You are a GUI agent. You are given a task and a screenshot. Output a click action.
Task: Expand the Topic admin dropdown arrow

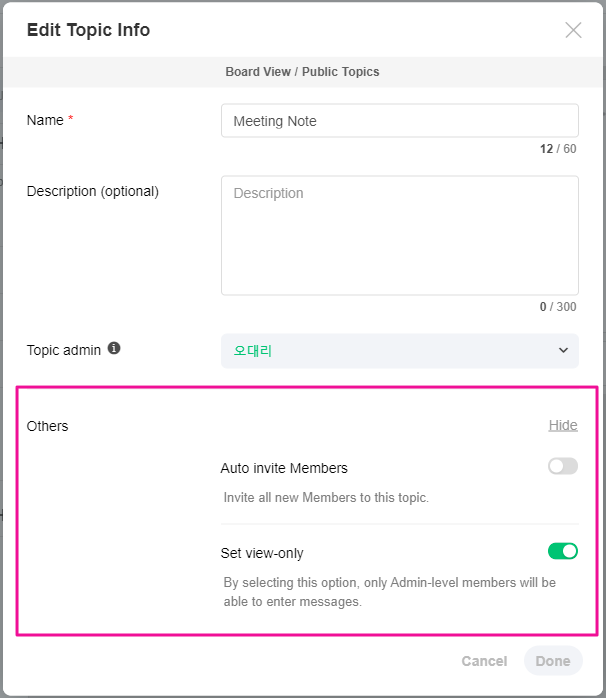[x=563, y=350]
